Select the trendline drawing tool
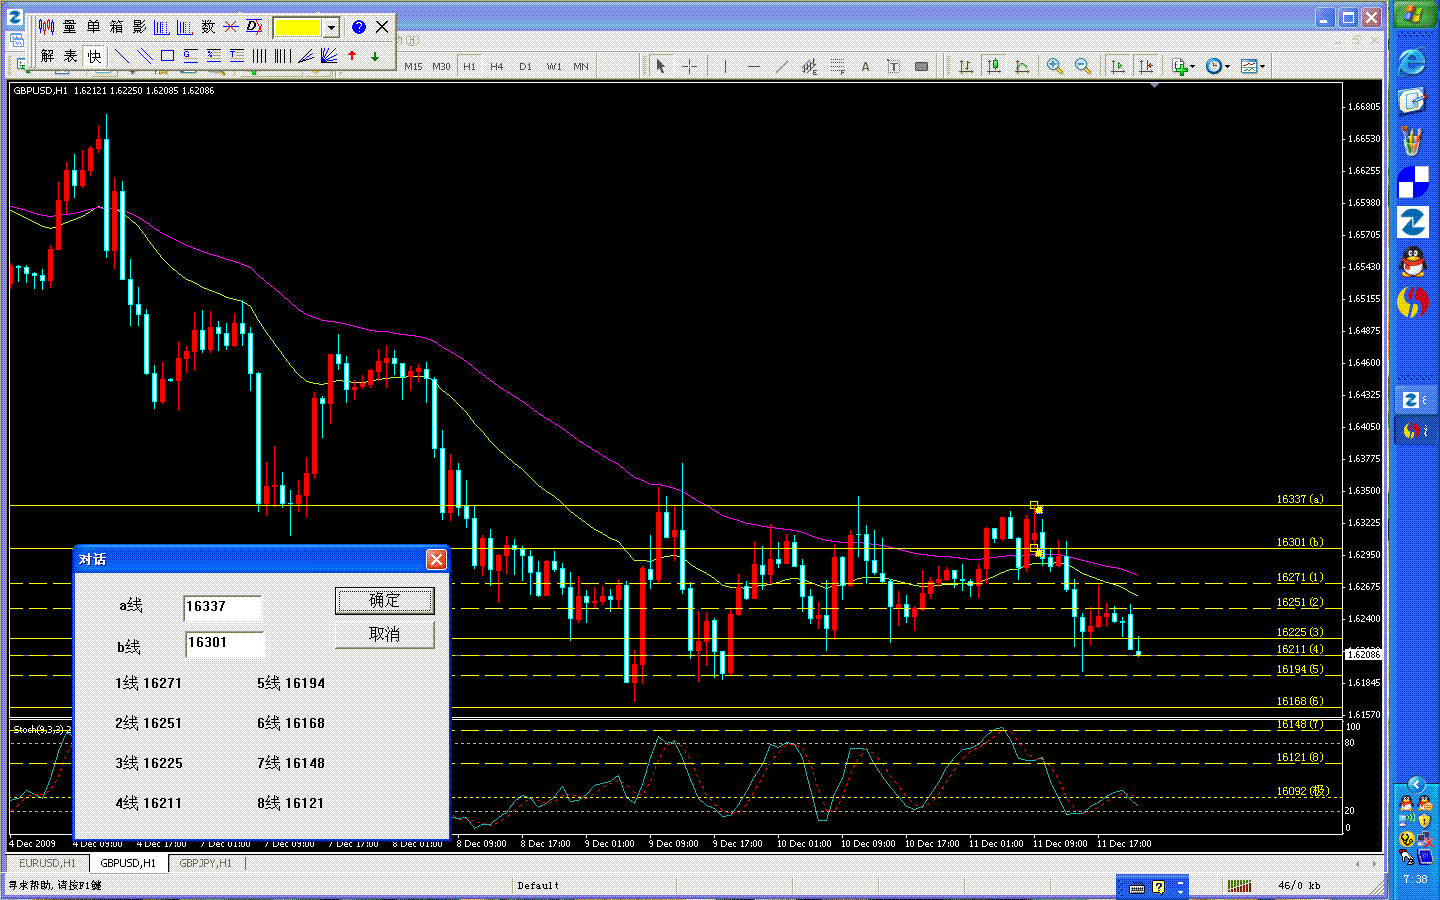This screenshot has height=900, width=1440. point(781,66)
